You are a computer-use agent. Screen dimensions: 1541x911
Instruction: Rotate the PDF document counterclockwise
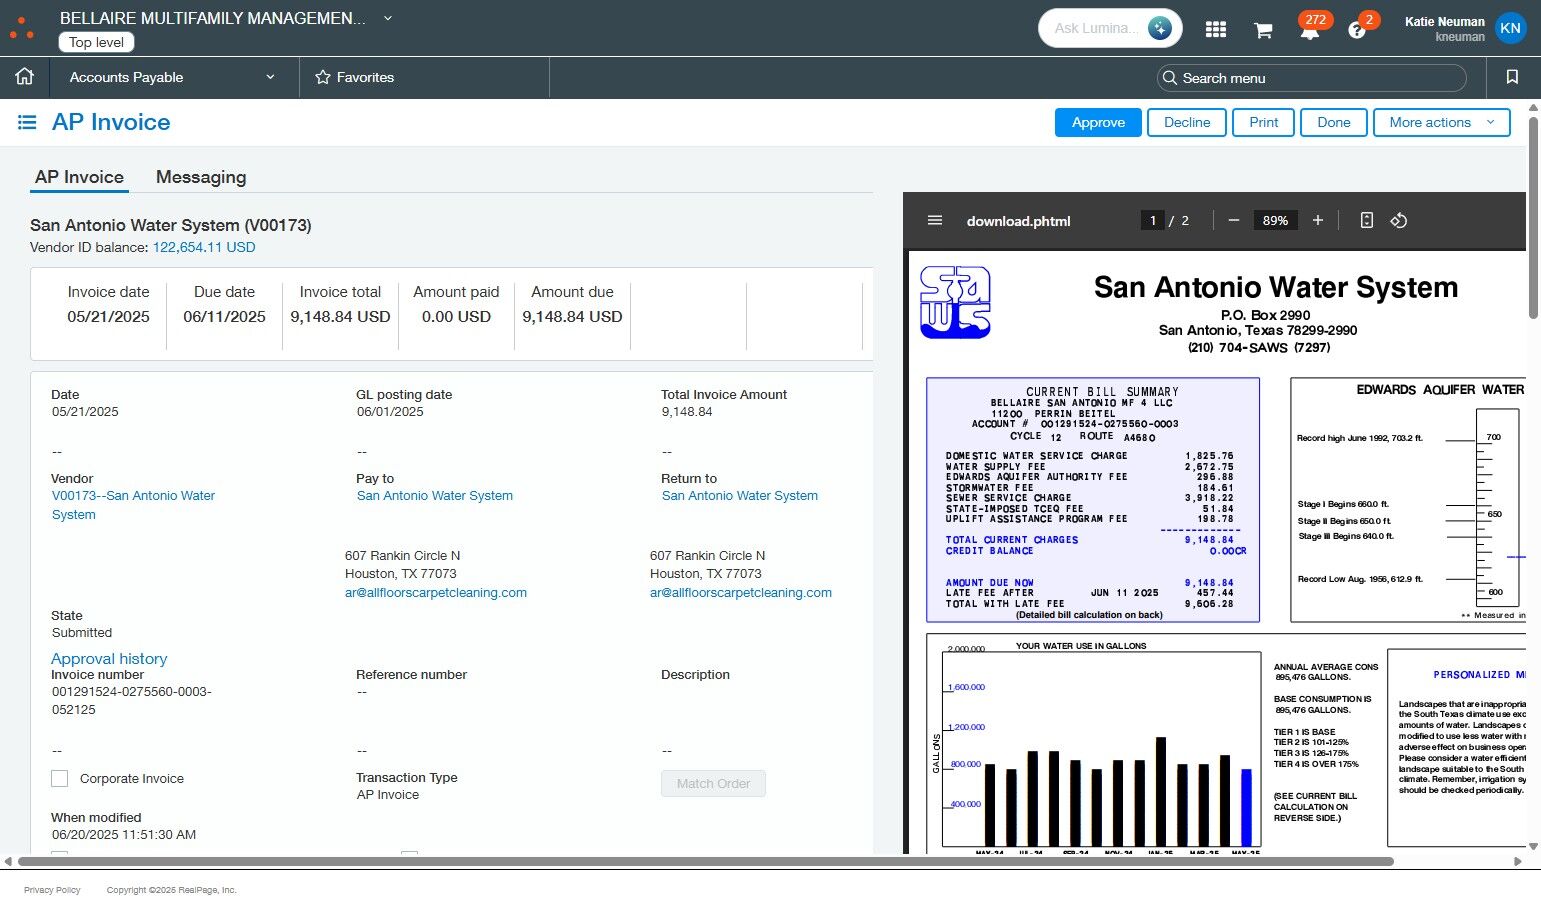(x=1399, y=220)
